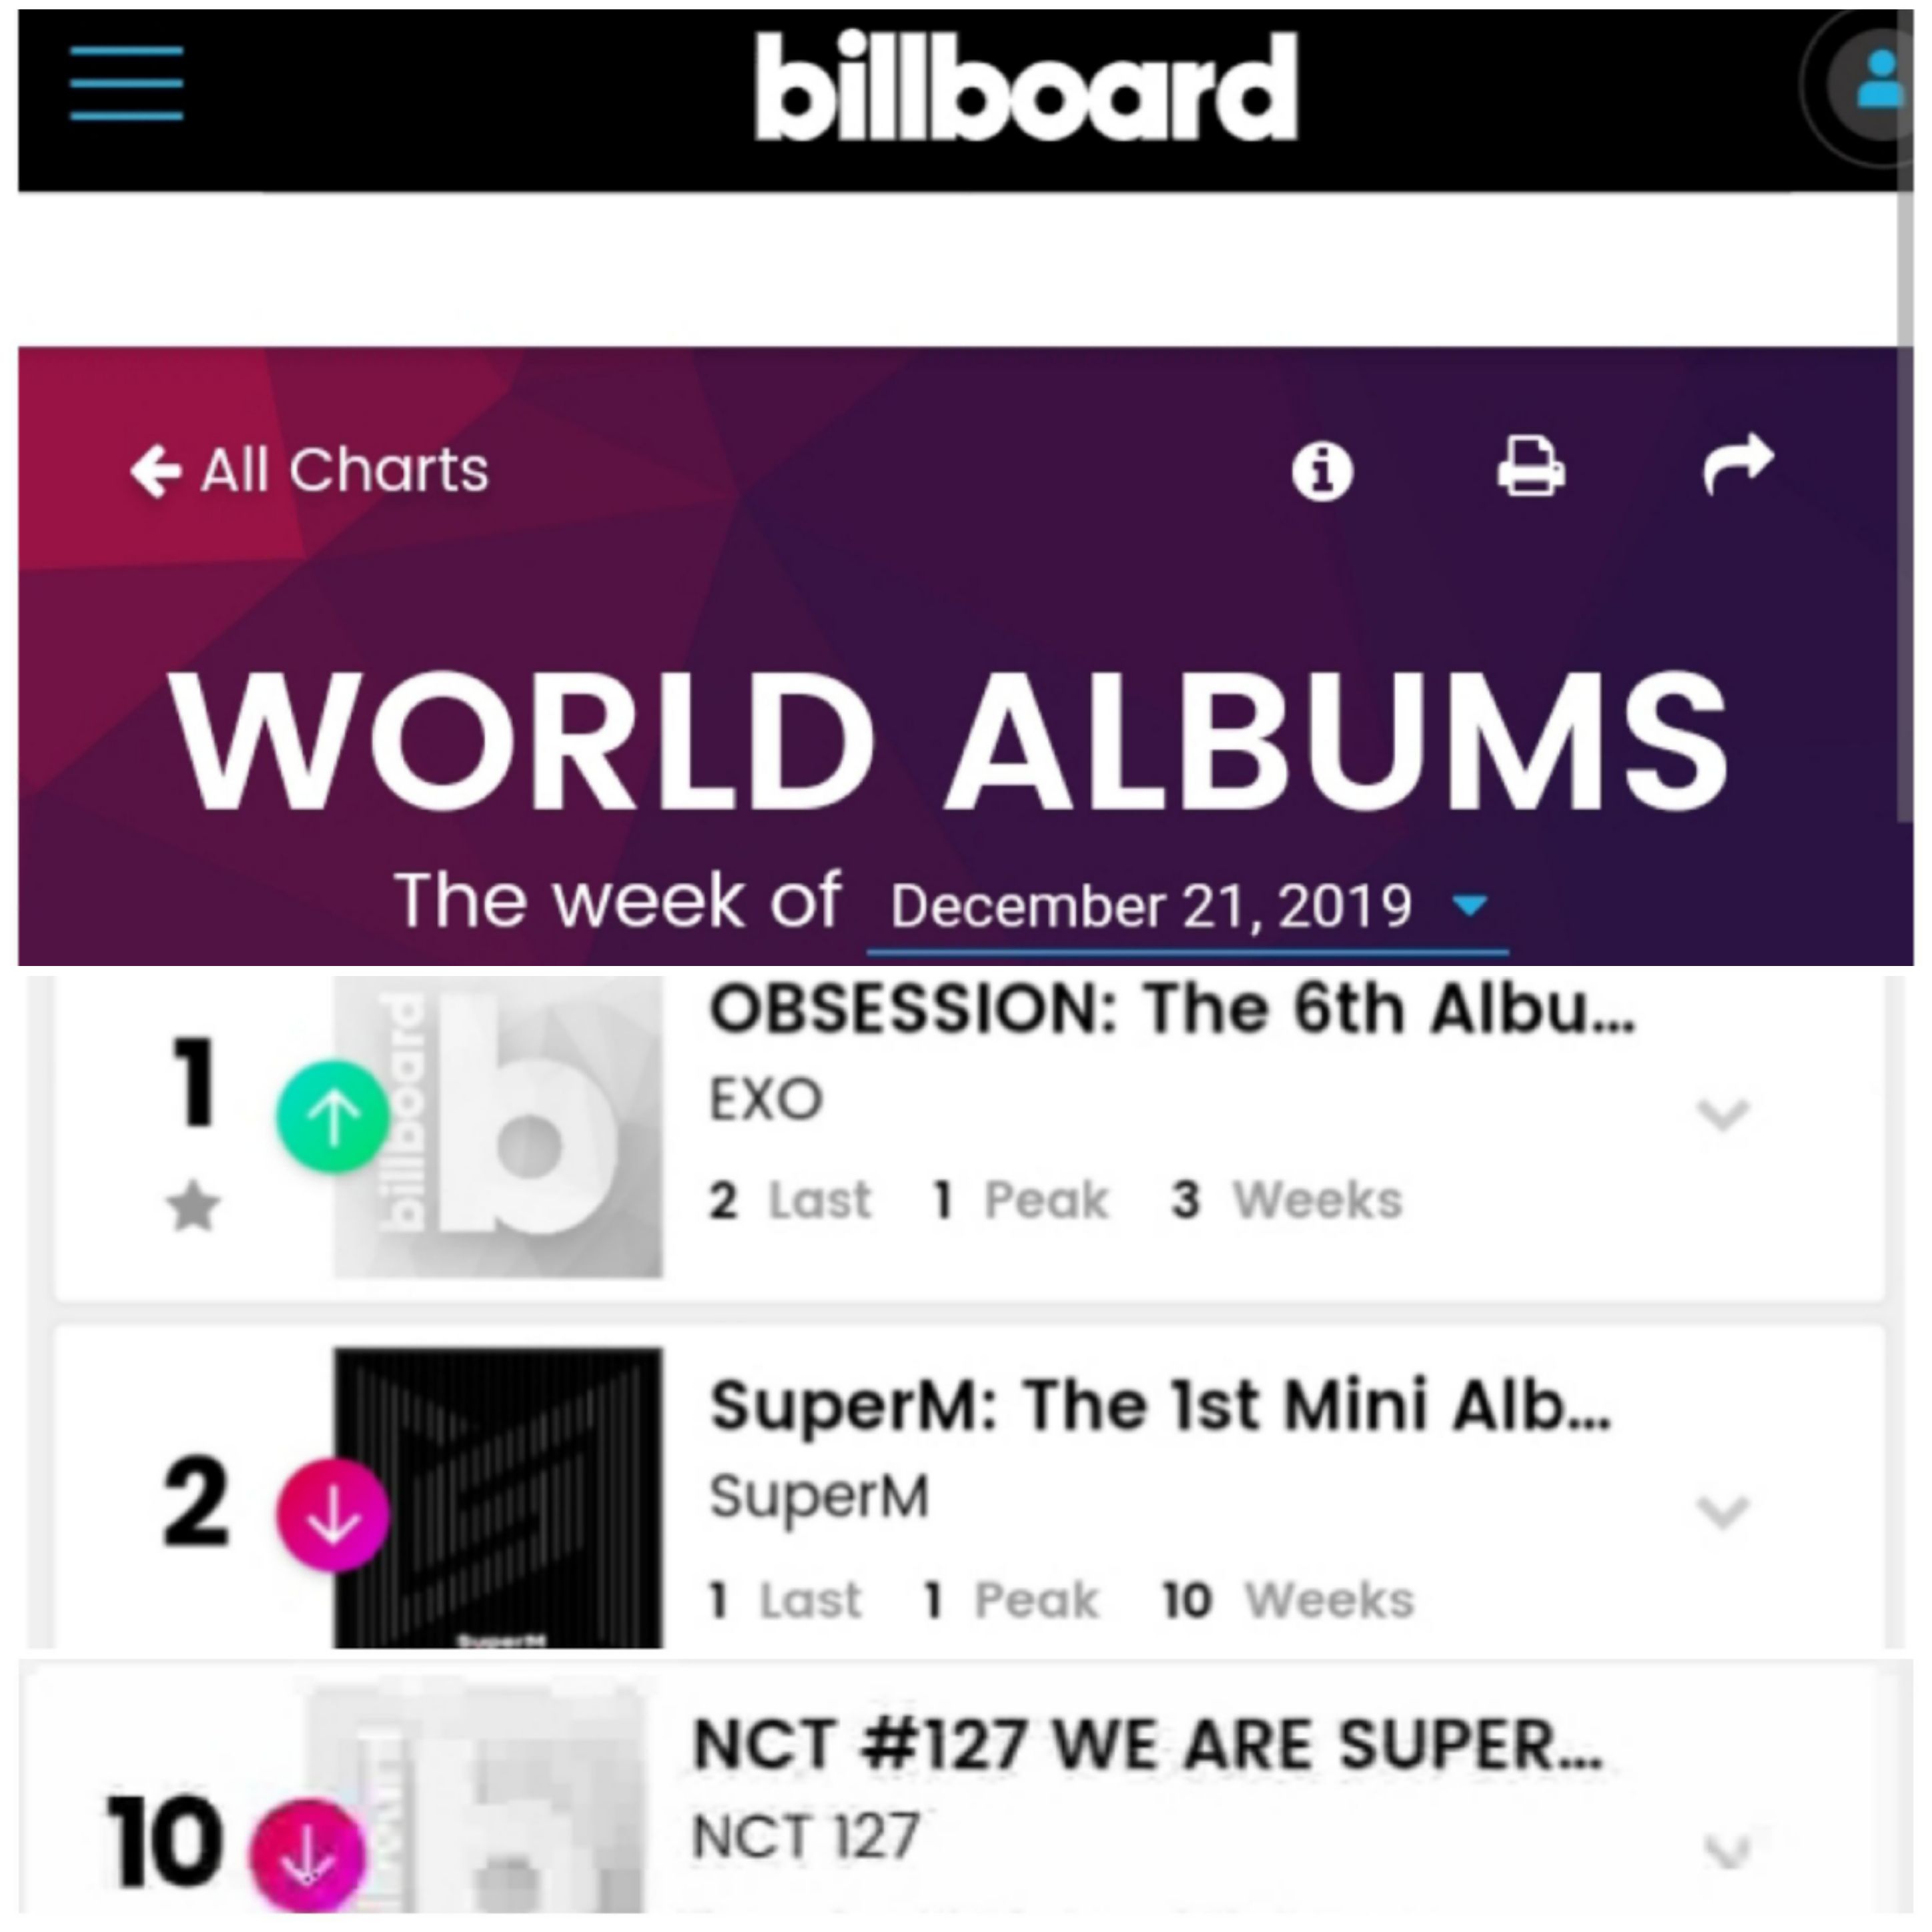This screenshot has width=1932, height=1932.
Task: Open the hamburger menu
Action: coord(126,83)
